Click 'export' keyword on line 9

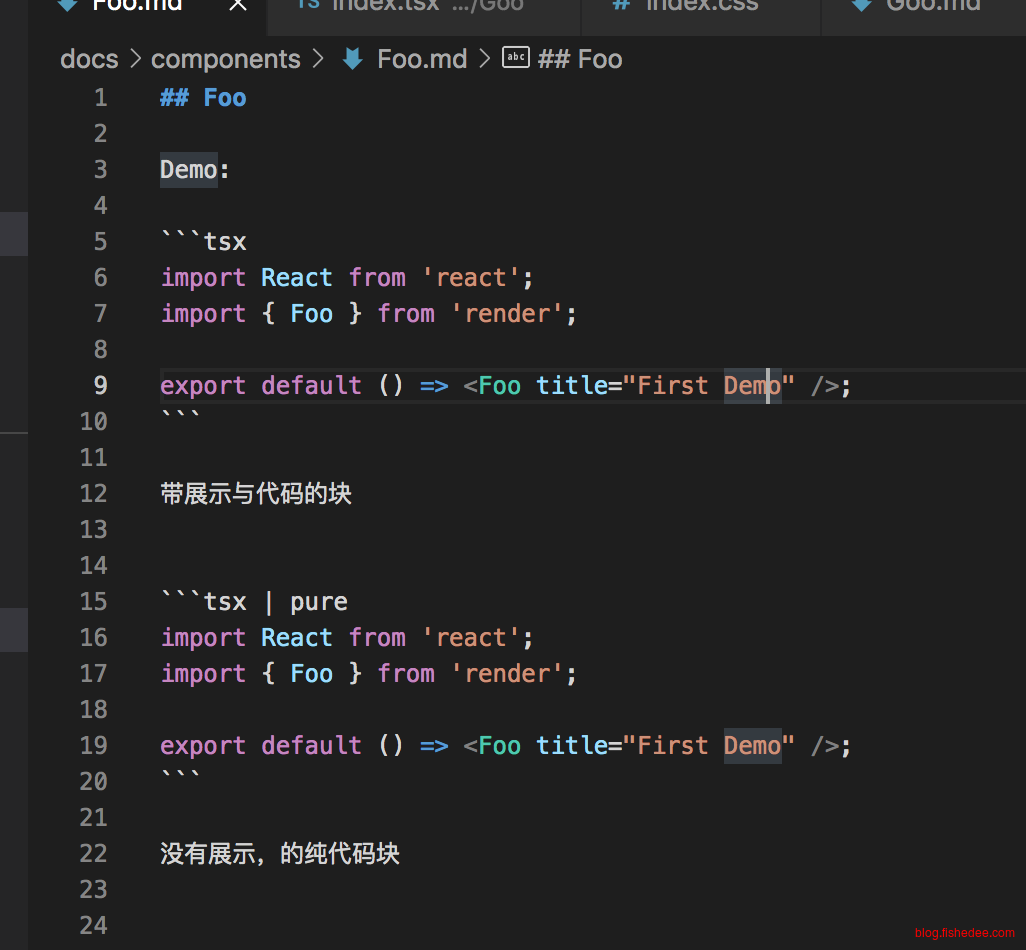(x=203, y=386)
